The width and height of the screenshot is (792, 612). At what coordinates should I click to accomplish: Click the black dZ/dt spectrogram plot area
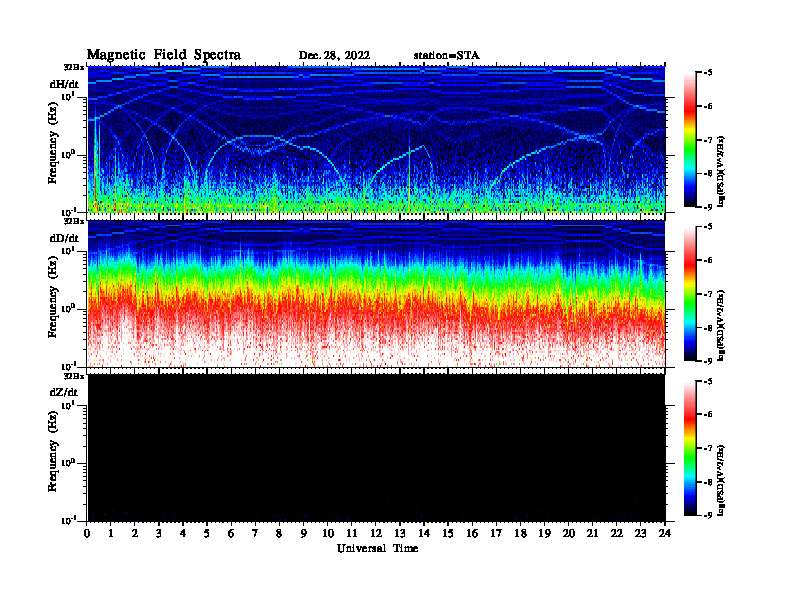click(x=377, y=448)
